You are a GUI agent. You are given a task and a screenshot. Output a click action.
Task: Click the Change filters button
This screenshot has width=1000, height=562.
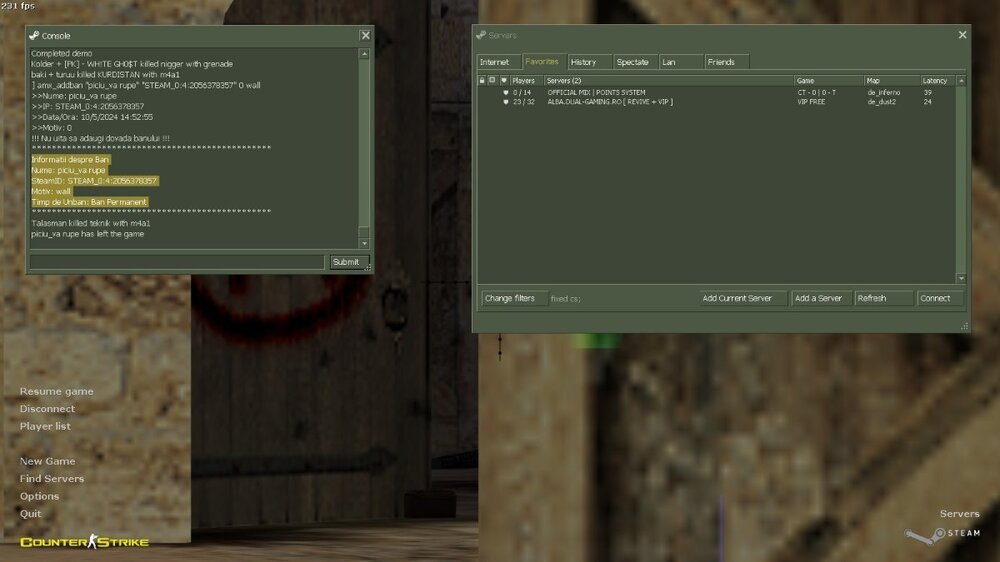tap(510, 298)
